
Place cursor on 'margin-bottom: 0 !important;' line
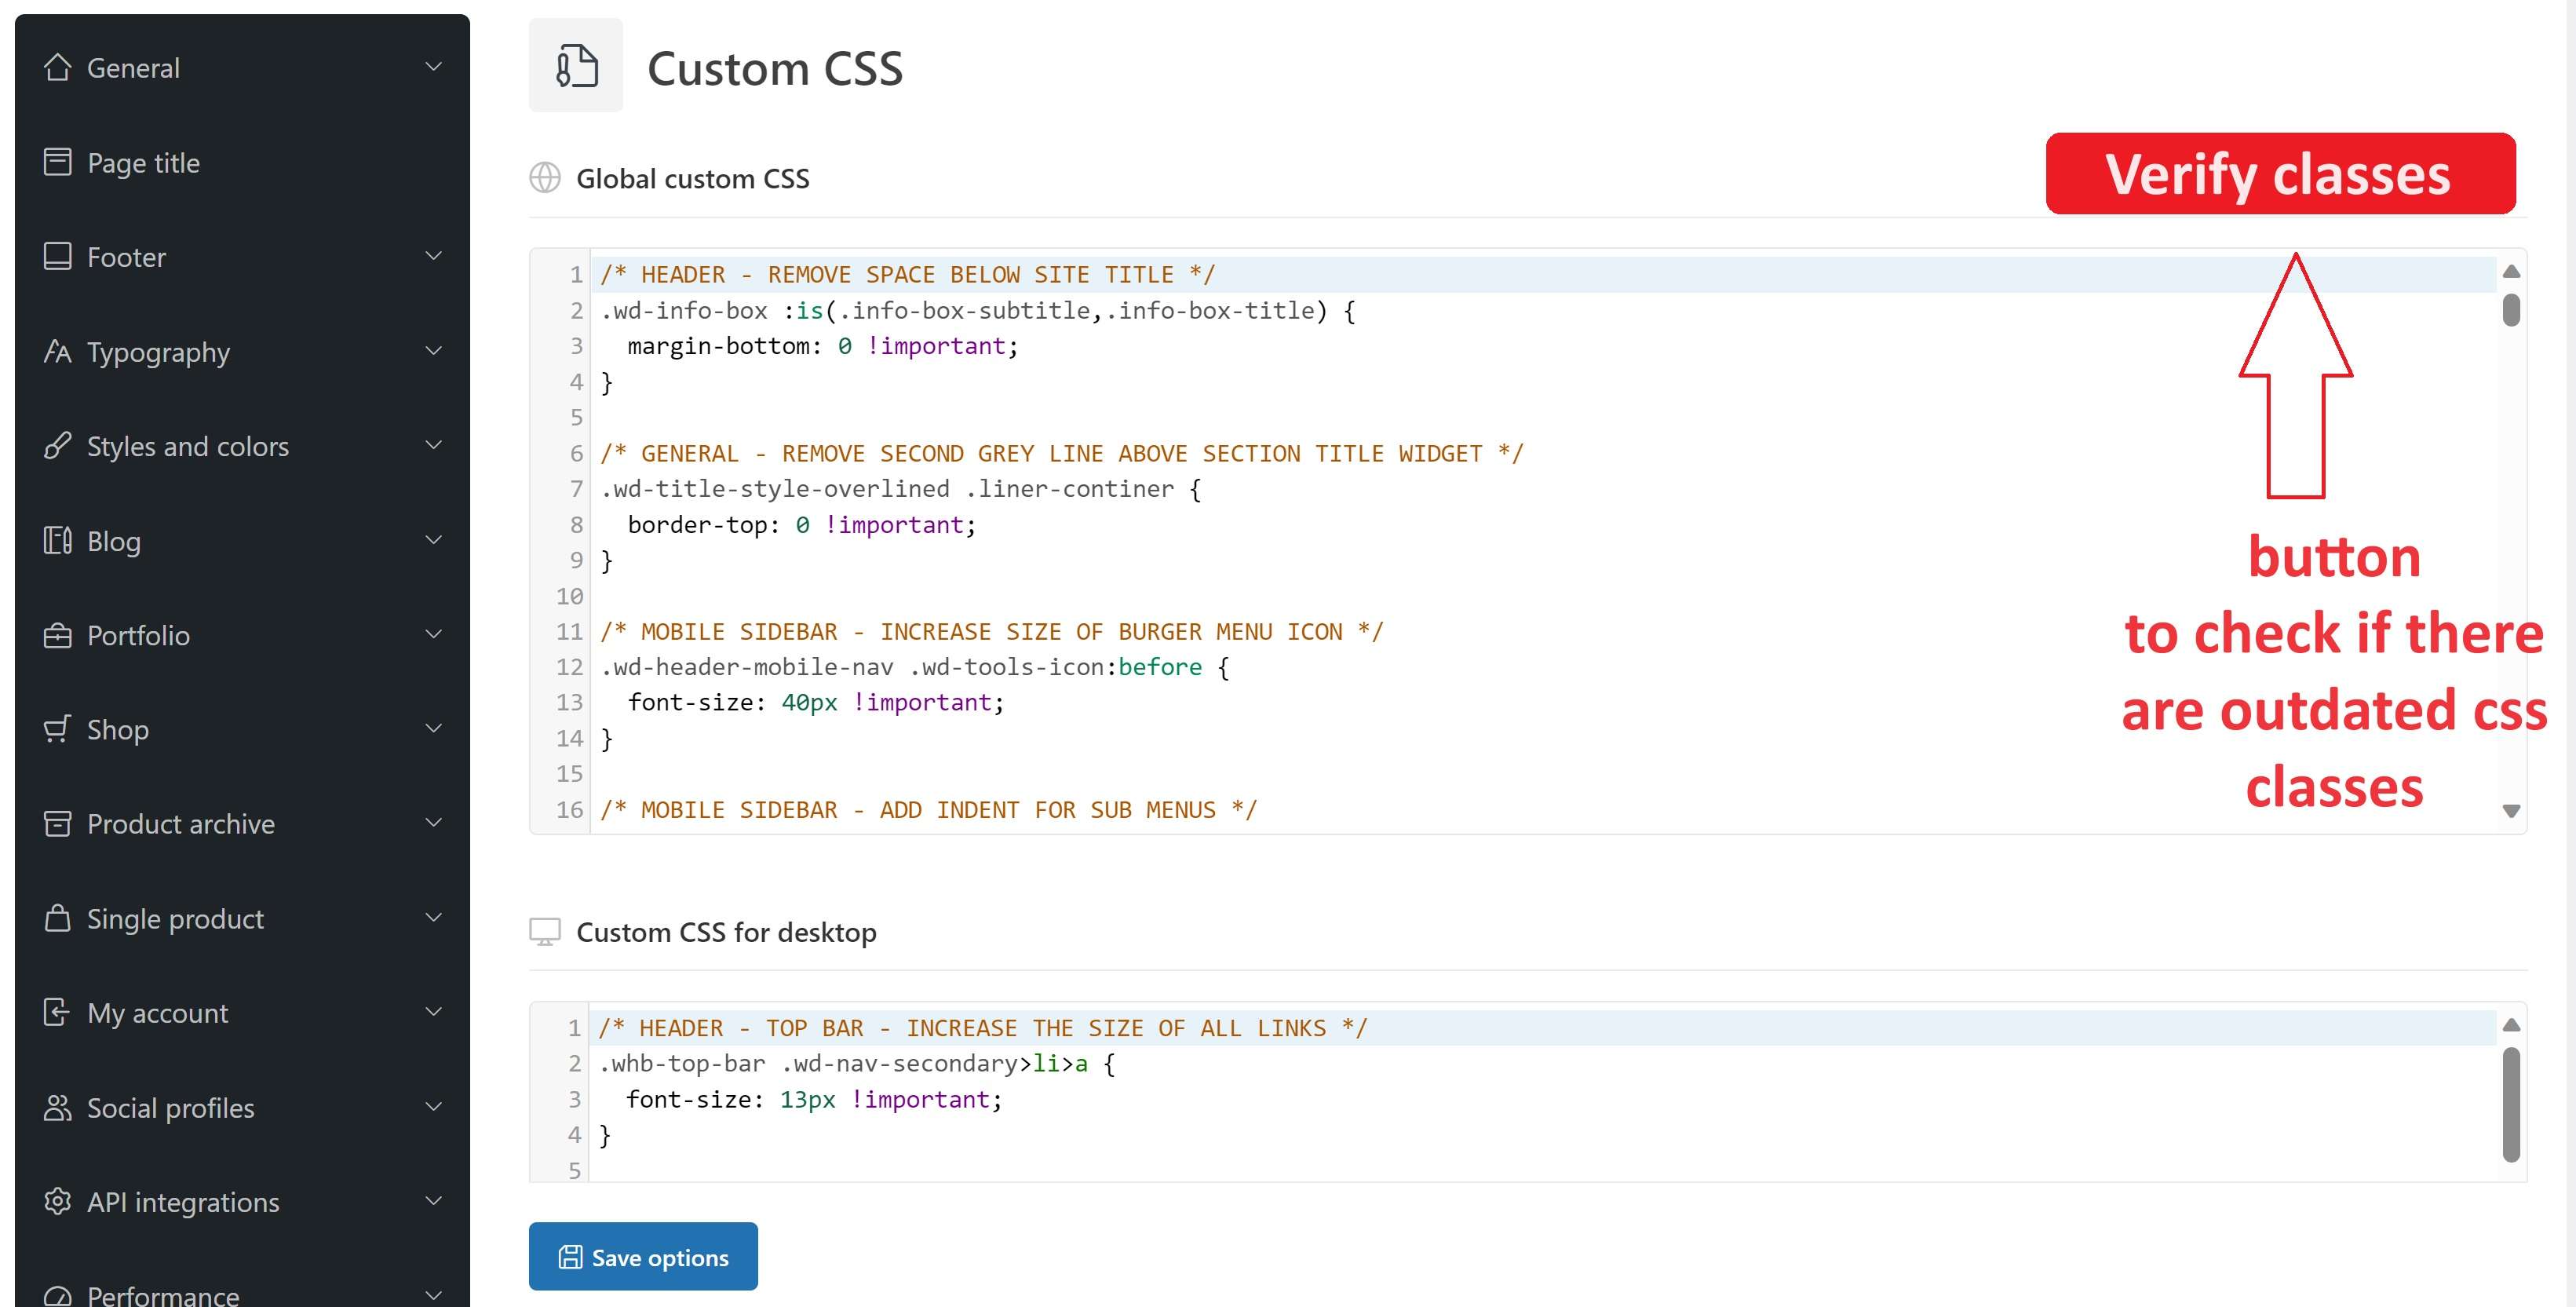(822, 346)
